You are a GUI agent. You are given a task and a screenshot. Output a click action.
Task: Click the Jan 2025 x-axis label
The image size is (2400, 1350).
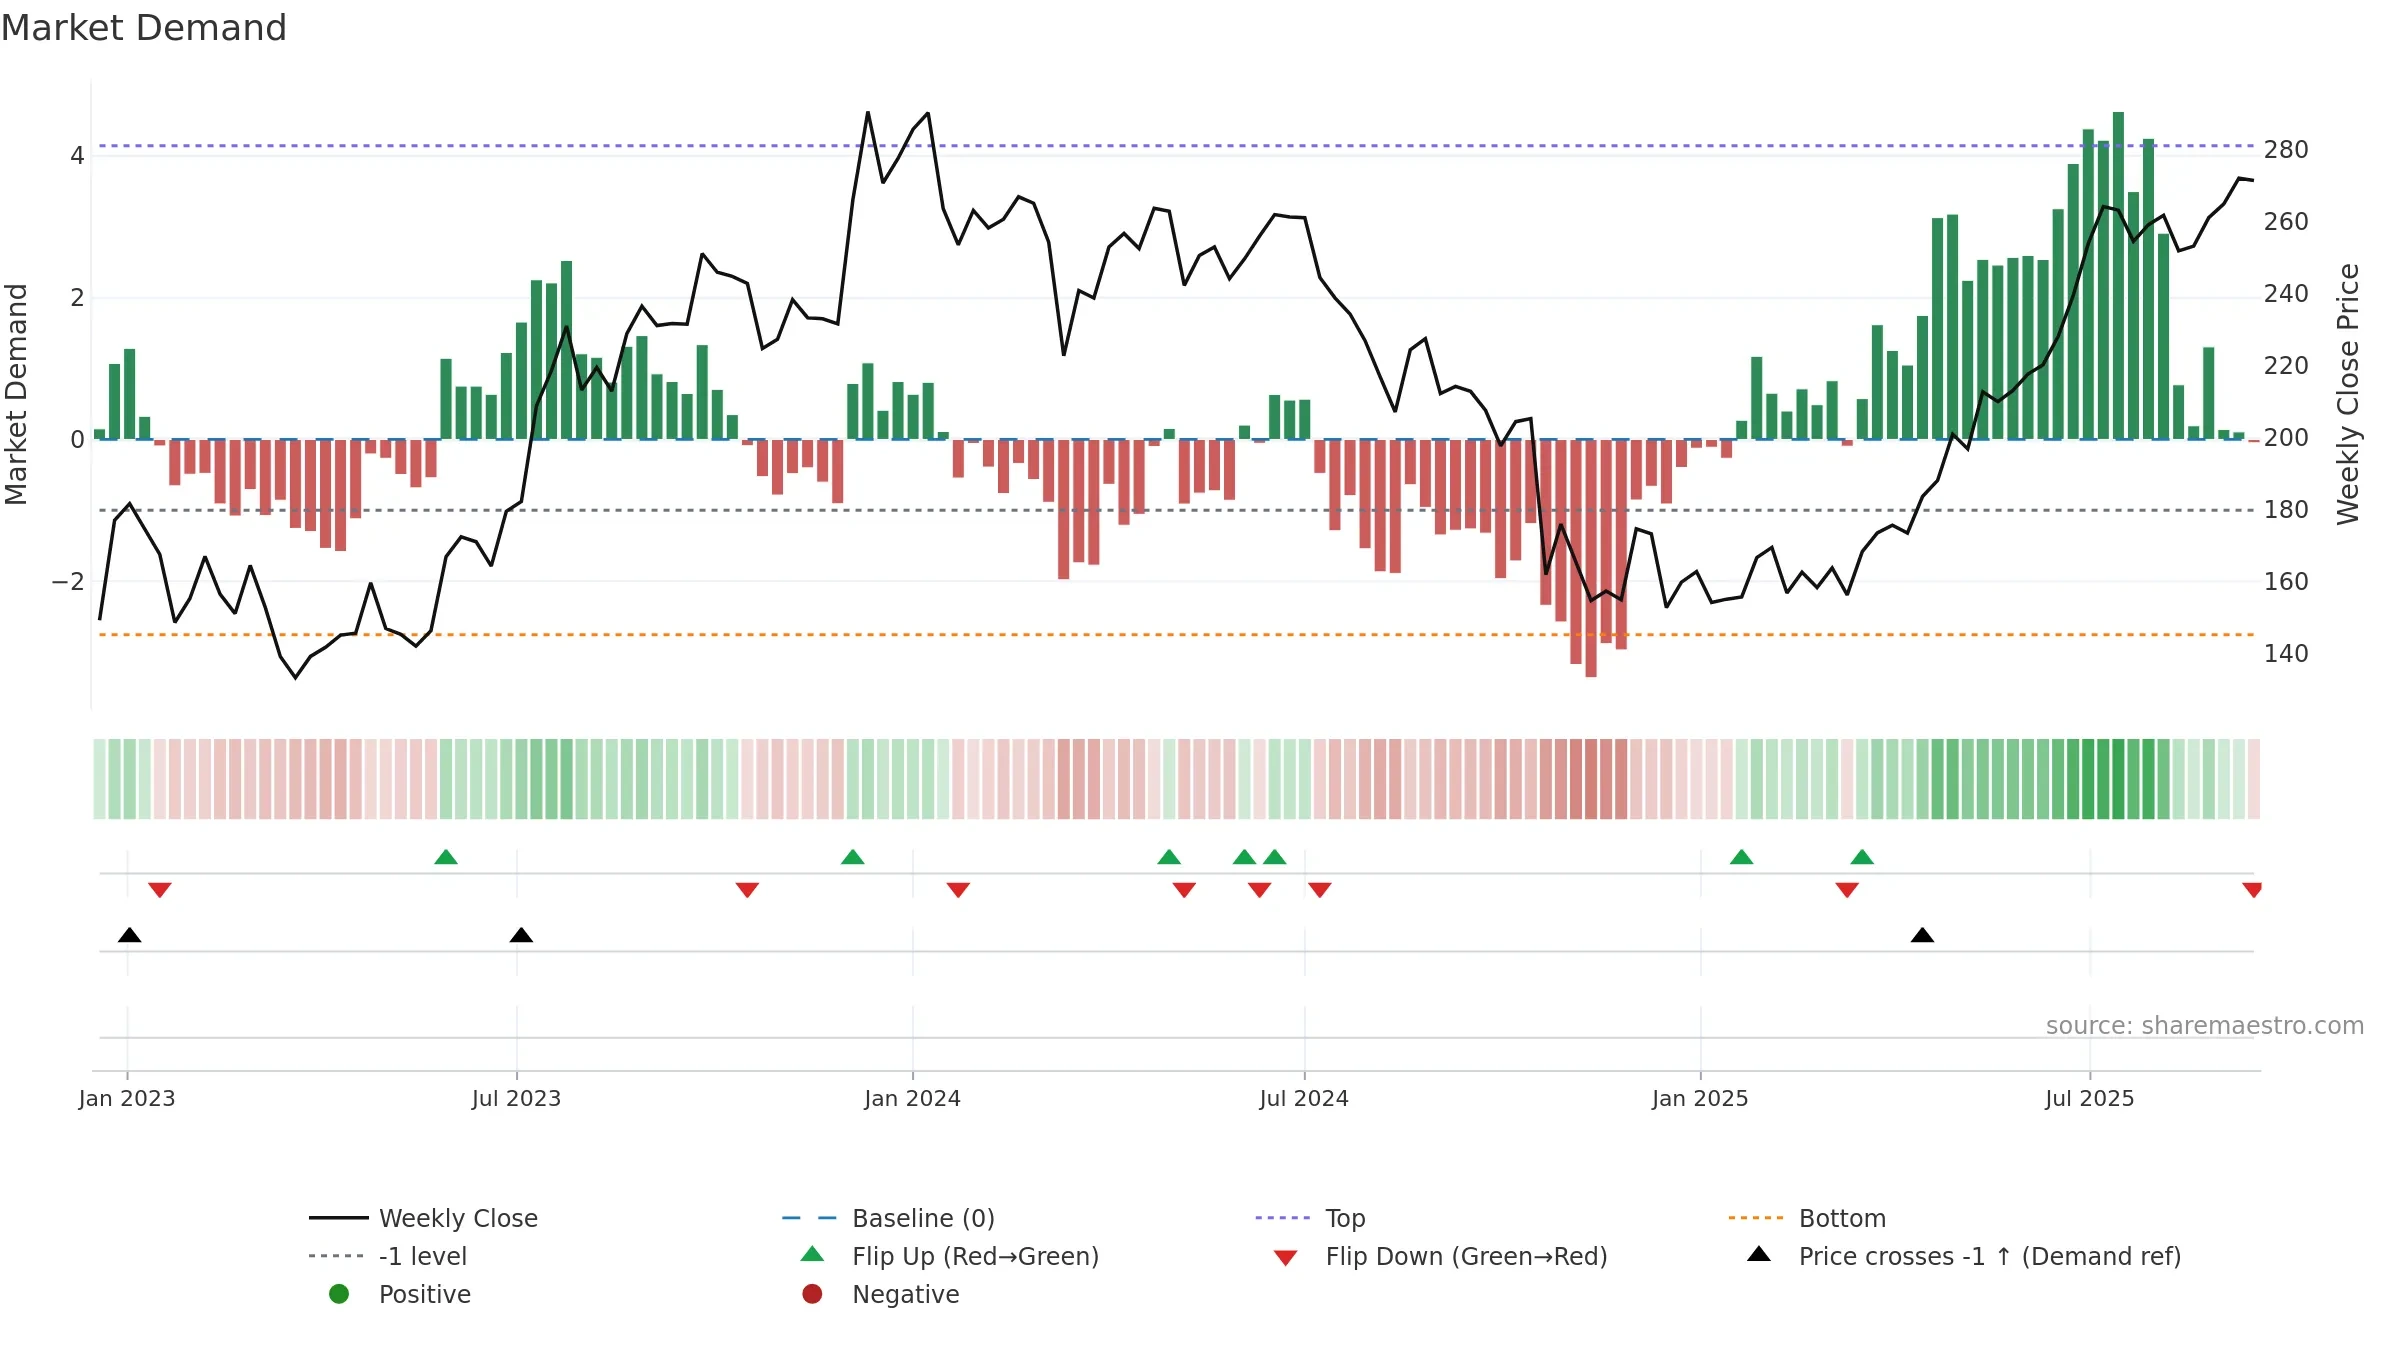[1700, 1098]
